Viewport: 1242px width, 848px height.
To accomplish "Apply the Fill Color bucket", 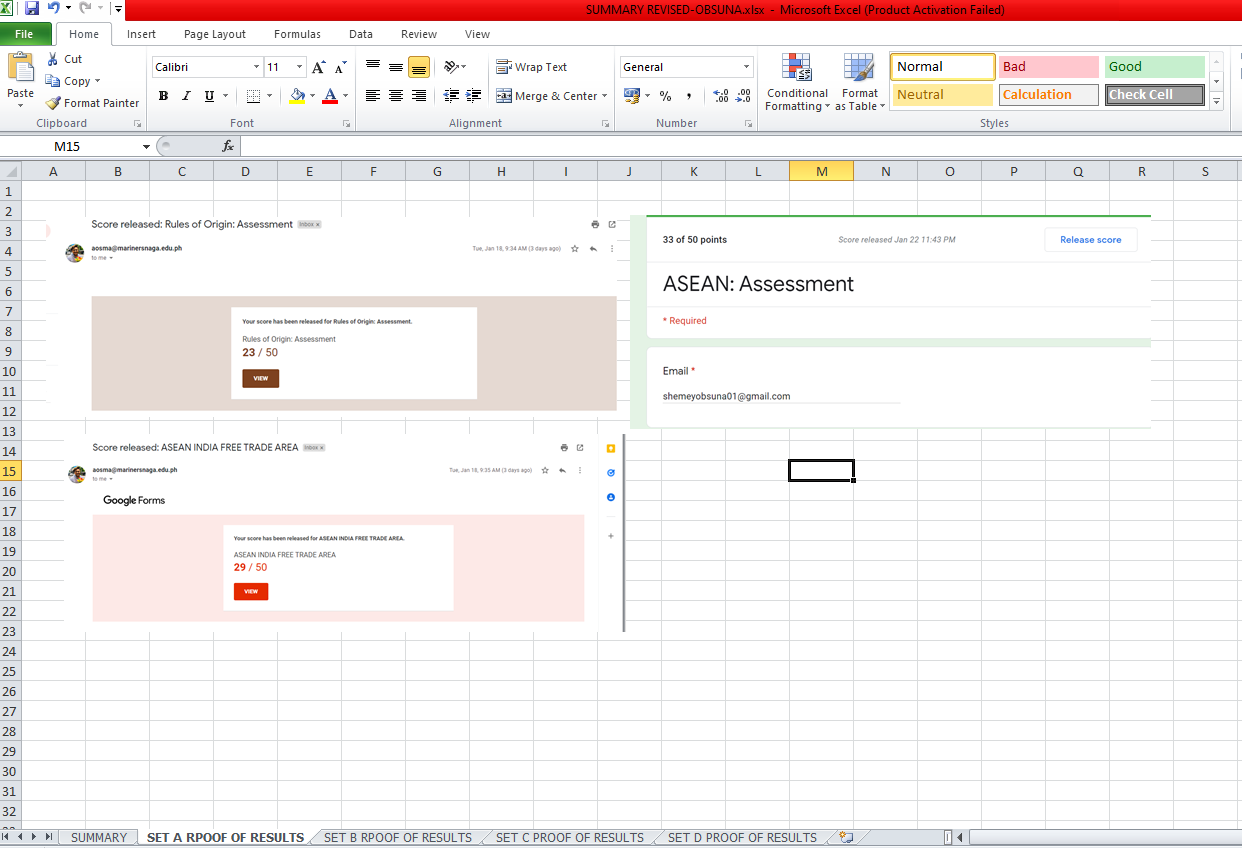I will tap(296, 96).
